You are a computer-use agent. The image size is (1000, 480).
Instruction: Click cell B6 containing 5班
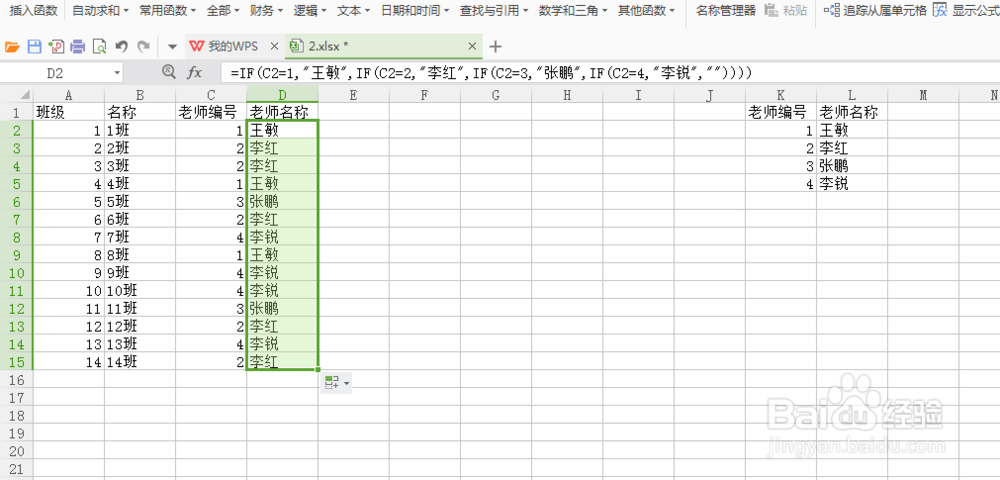click(x=140, y=202)
